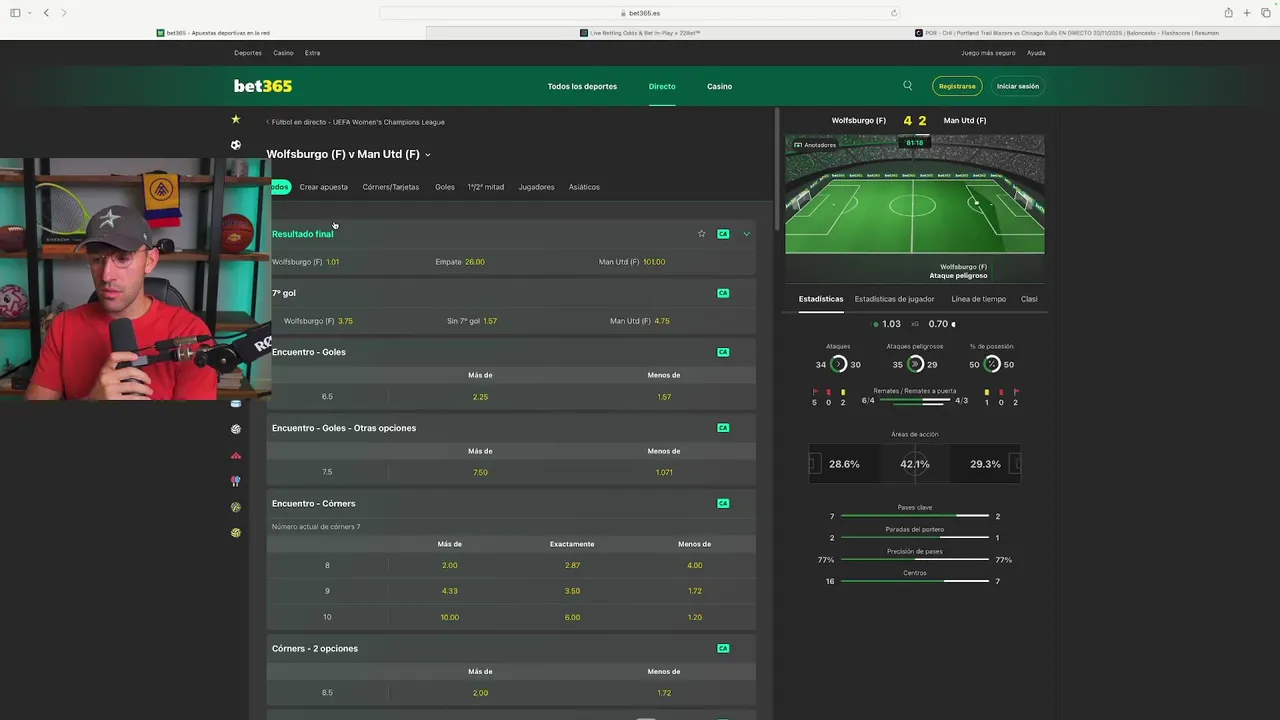The image size is (1280, 720).
Task: Click the CA badge on Encuentro - Córners
Action: pos(723,503)
